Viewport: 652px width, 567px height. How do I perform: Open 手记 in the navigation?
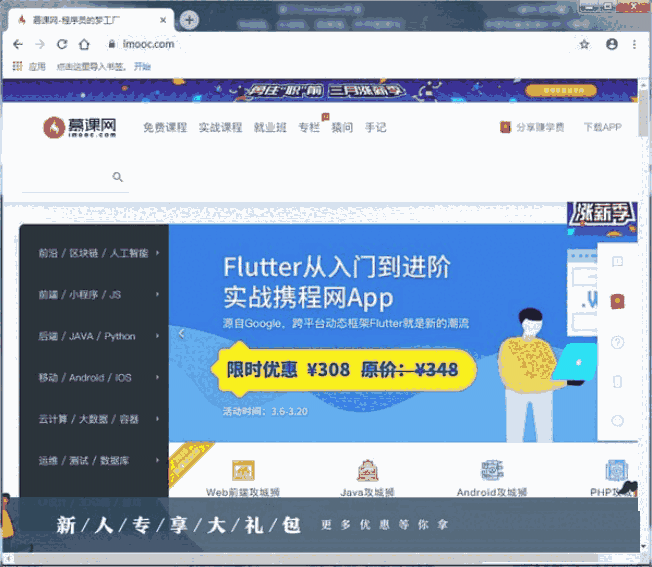[x=375, y=127]
